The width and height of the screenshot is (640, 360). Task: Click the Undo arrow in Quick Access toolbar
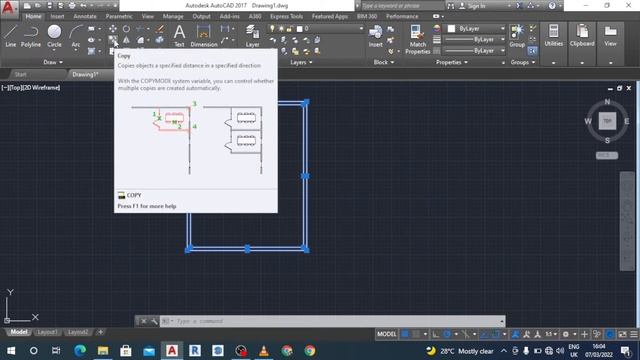83,6
